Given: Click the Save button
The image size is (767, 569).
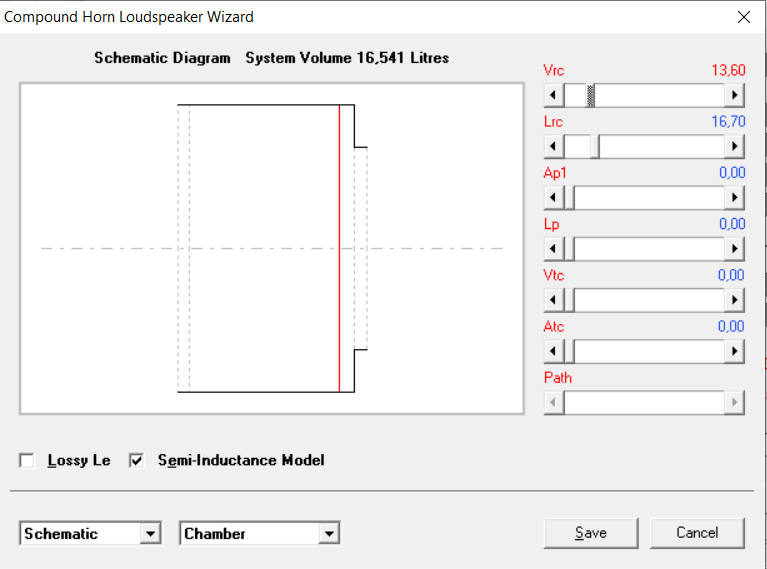Looking at the screenshot, I should (591, 533).
